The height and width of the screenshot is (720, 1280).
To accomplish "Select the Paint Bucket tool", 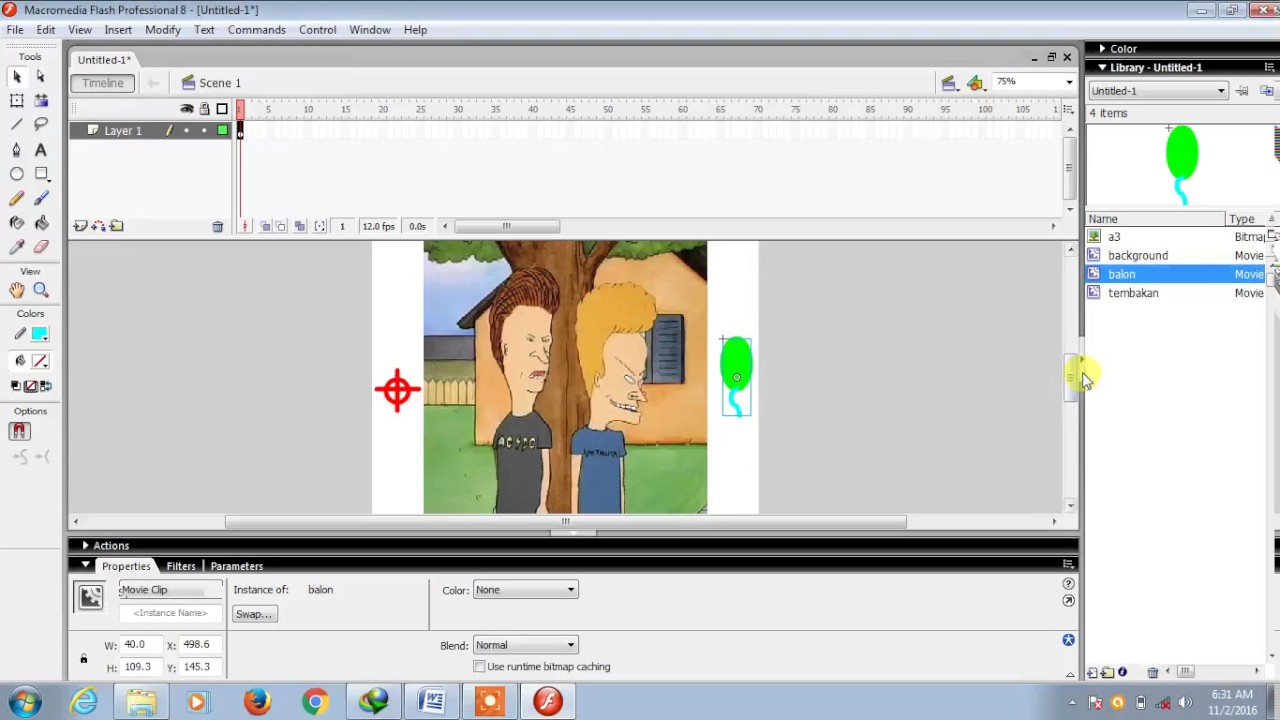I will [x=41, y=223].
